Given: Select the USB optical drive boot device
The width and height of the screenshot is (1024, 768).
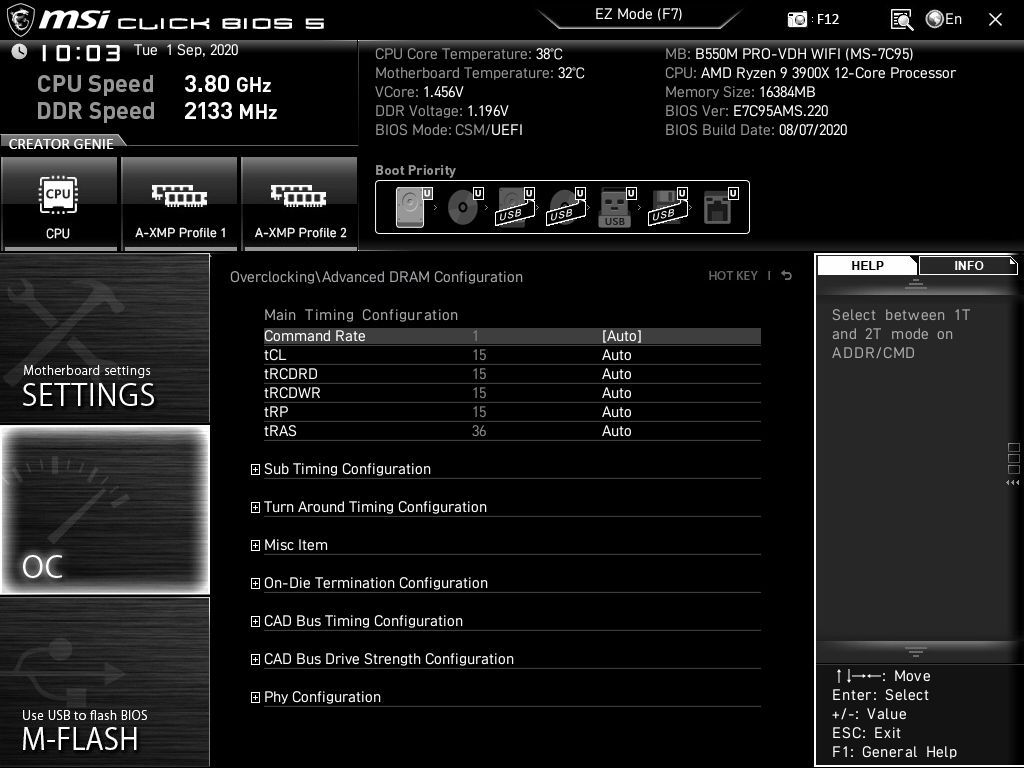Looking at the screenshot, I should click(567, 207).
